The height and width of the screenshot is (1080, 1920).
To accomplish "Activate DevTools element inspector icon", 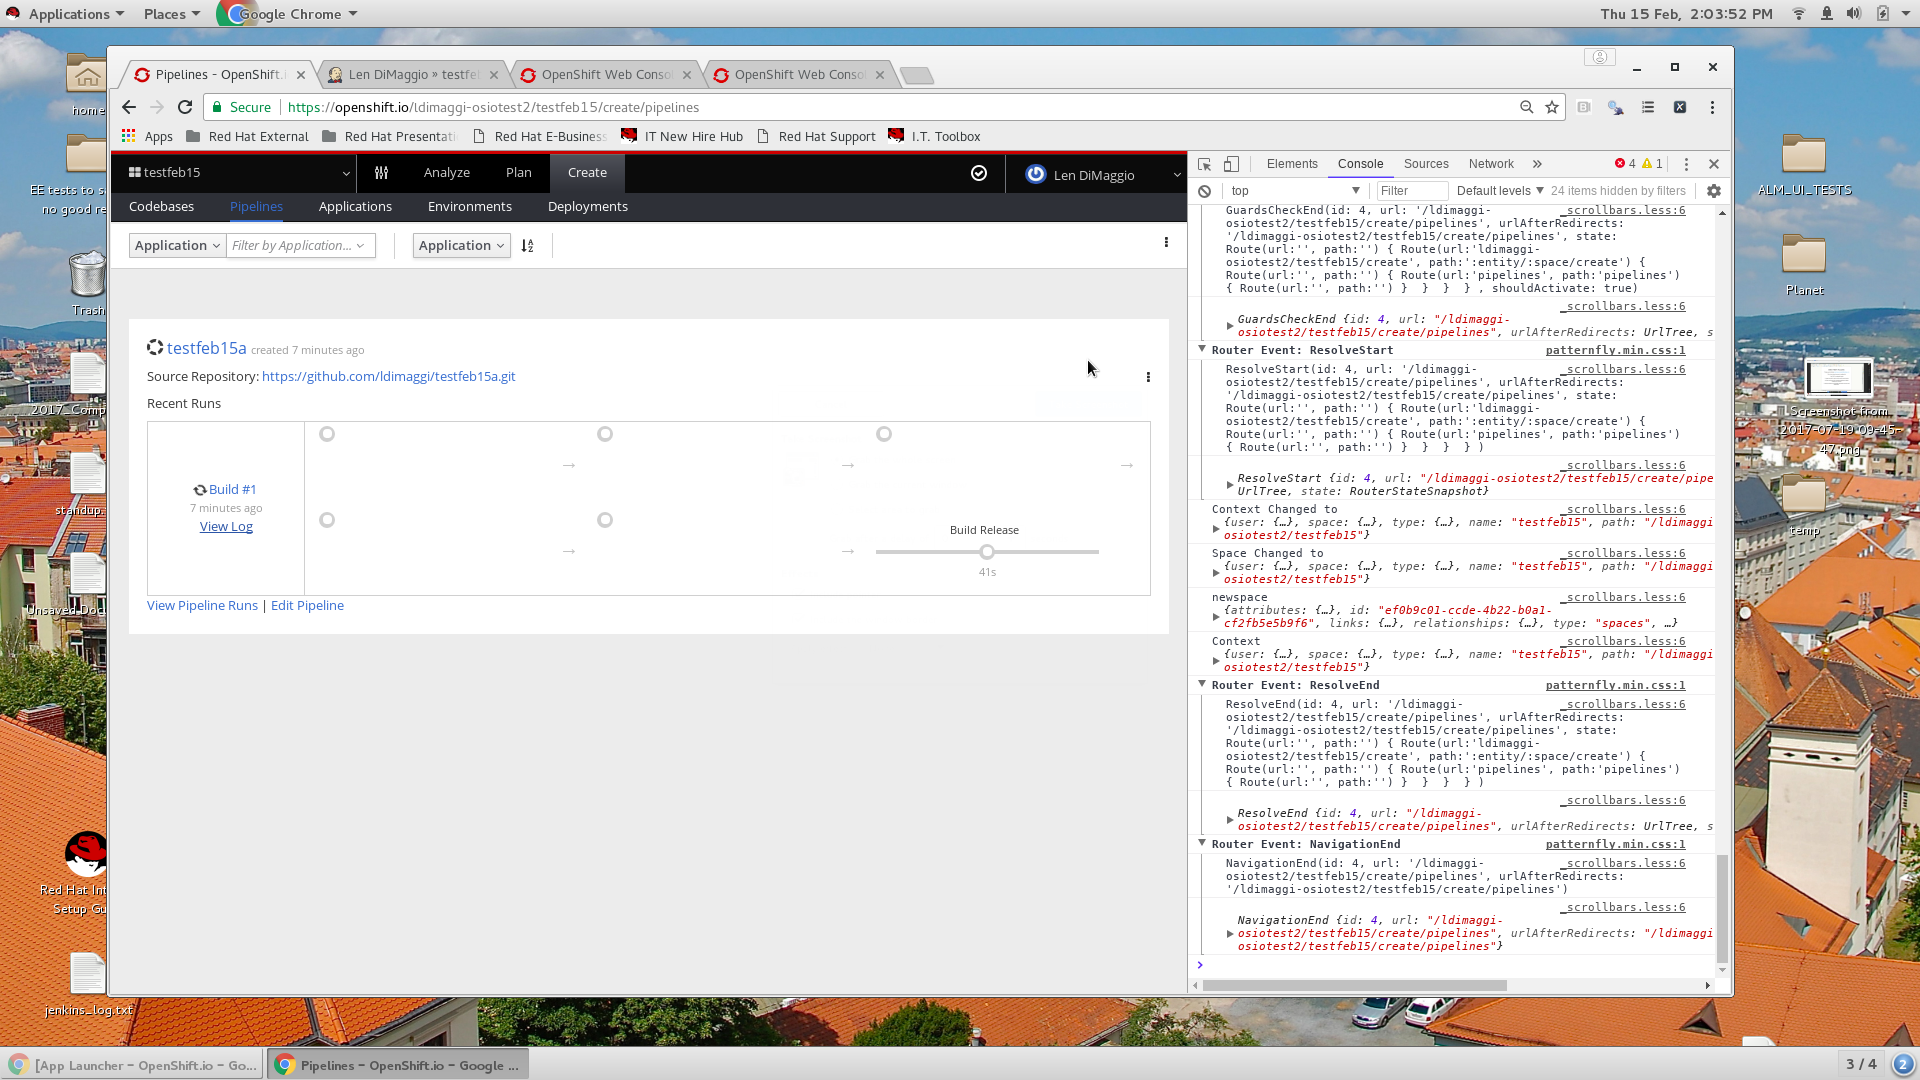I will (x=1204, y=164).
